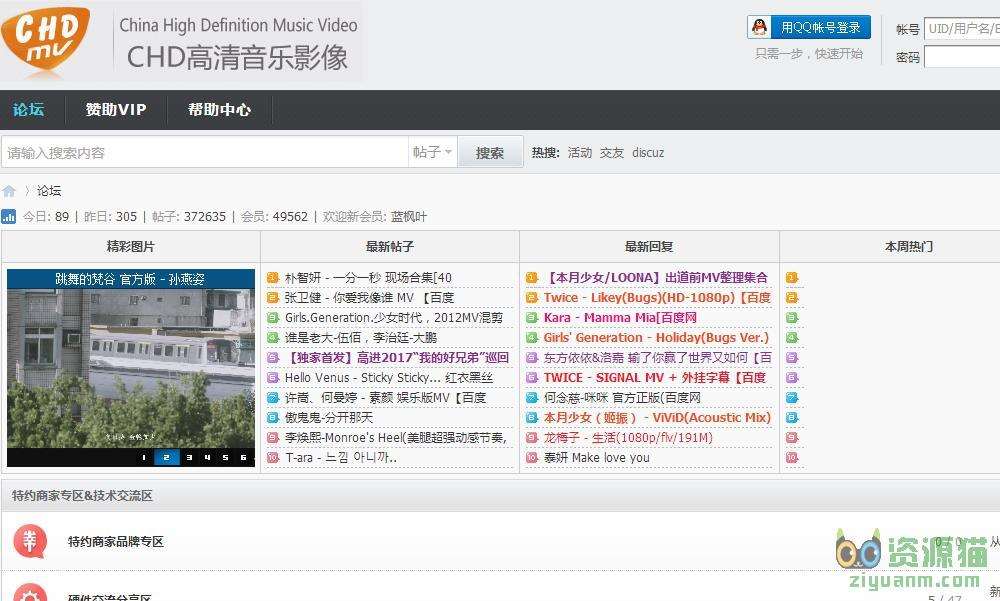Click the number 5 badge beside 高进2017 post
Image resolution: width=1000 pixels, height=601 pixels.
click(273, 357)
